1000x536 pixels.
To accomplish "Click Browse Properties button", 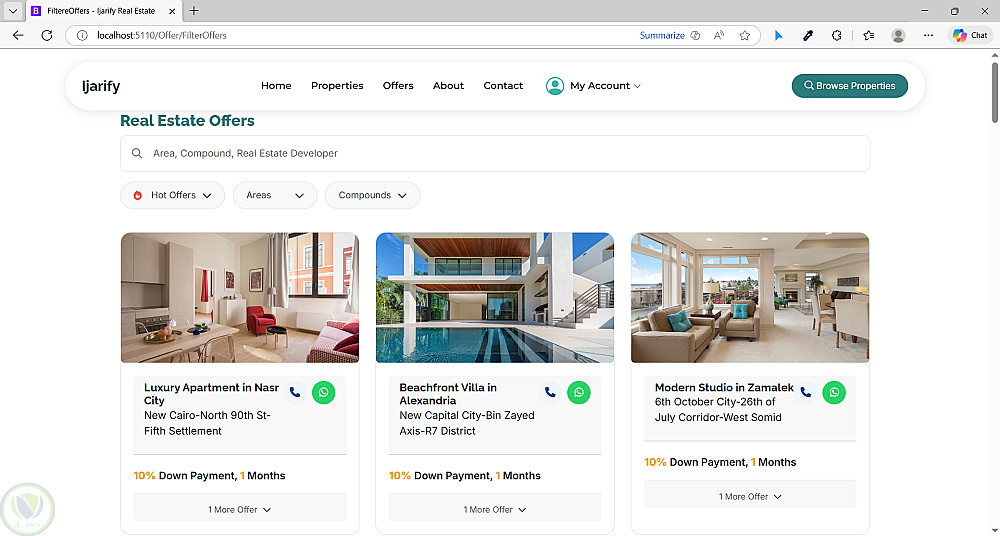I will (x=849, y=86).
